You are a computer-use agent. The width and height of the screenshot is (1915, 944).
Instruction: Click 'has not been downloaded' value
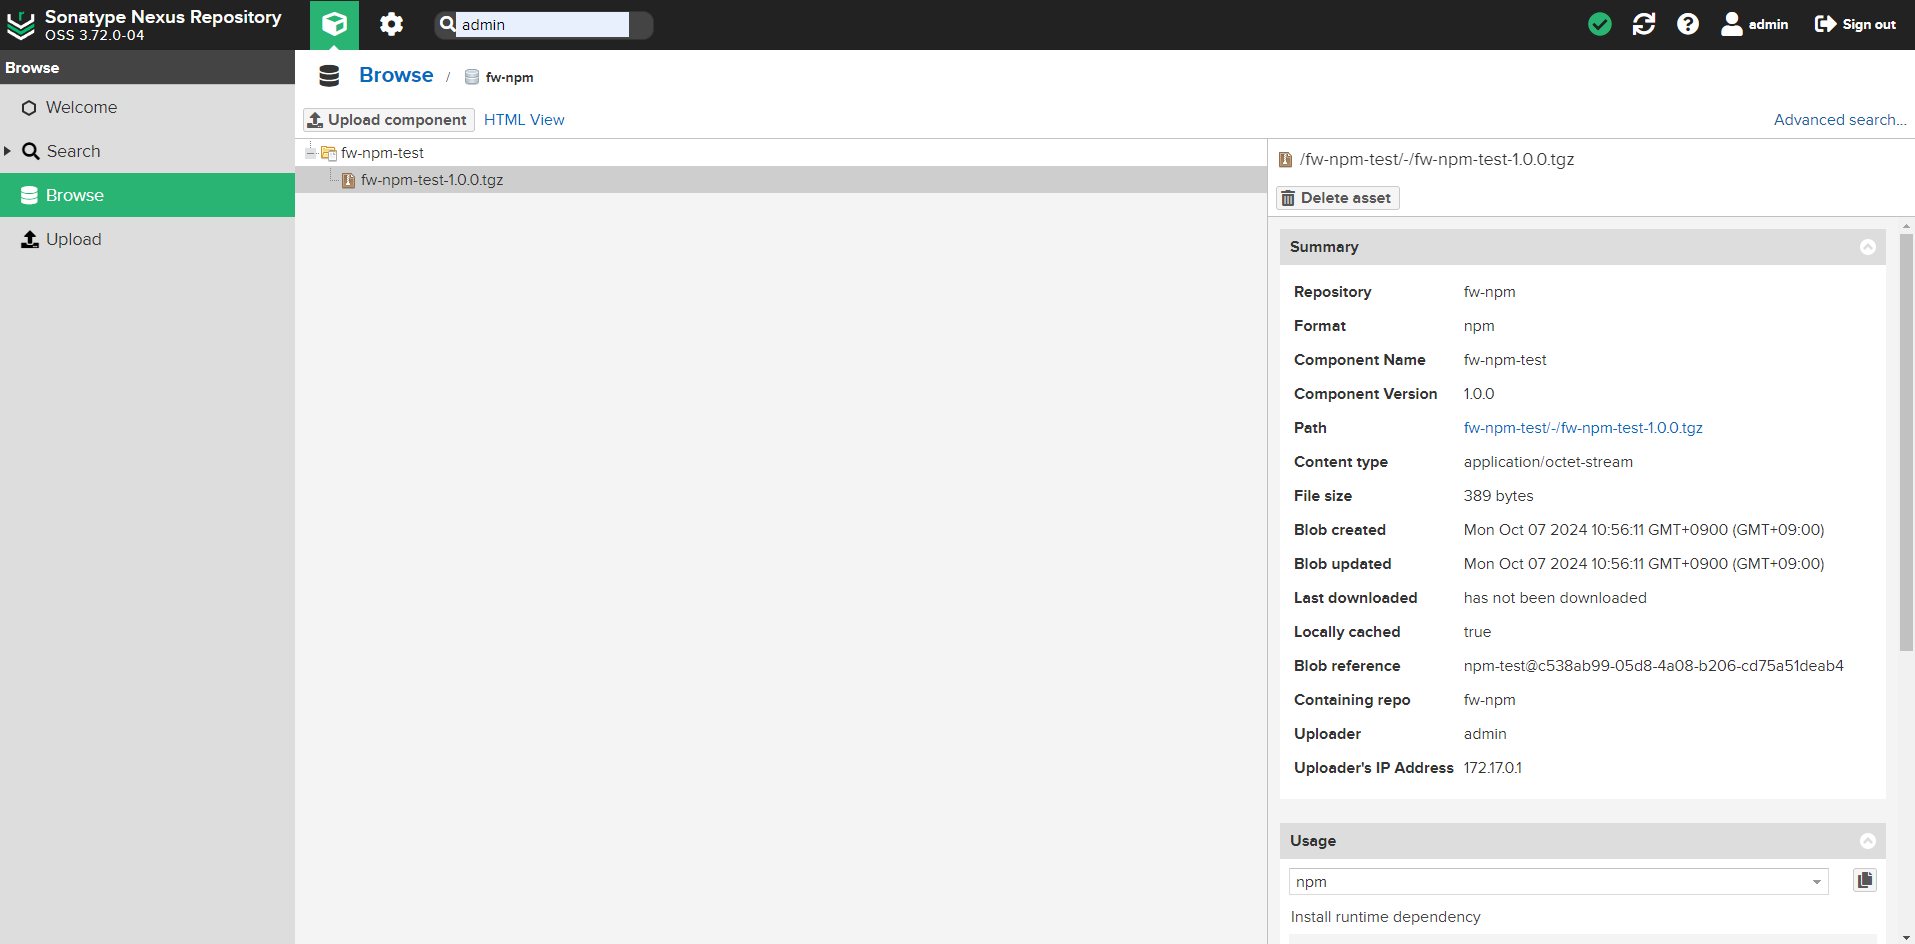click(x=1555, y=598)
